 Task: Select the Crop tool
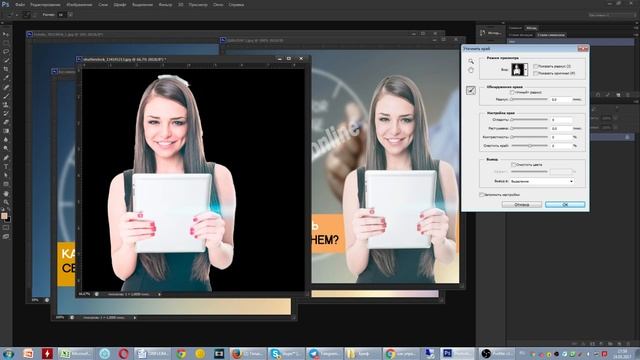tap(6, 69)
